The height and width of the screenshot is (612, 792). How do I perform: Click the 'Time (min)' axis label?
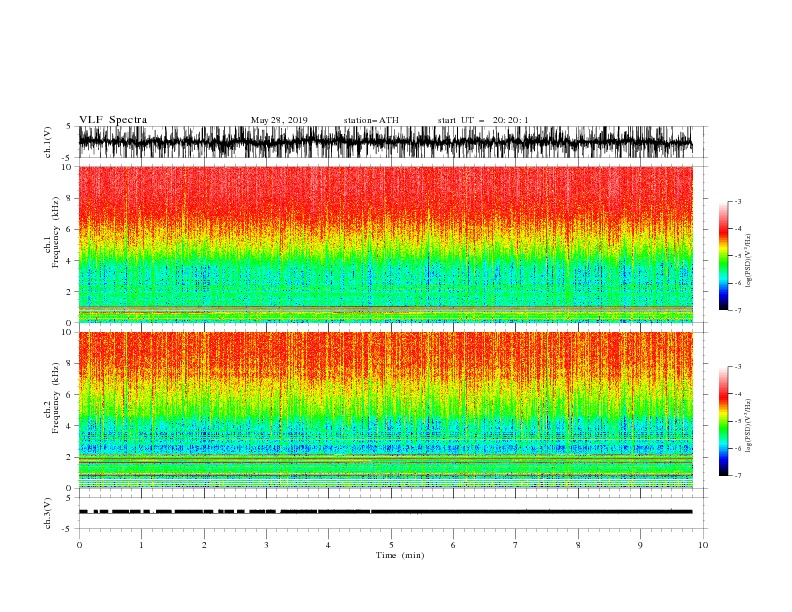pyautogui.click(x=400, y=555)
